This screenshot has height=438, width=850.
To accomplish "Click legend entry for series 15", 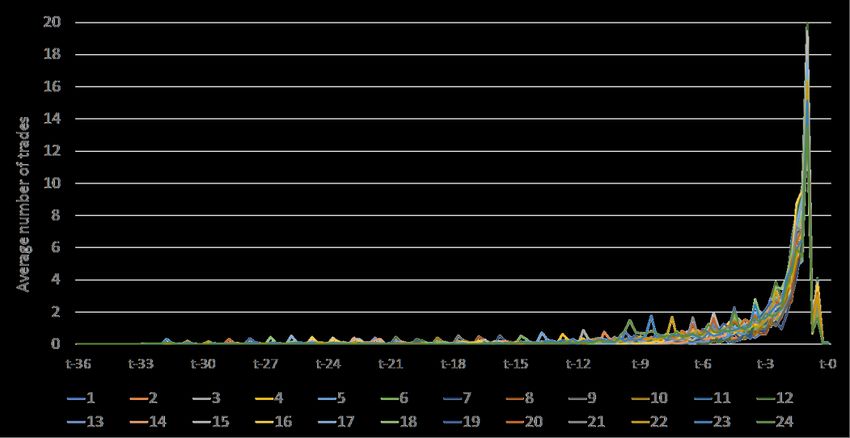I will pos(210,421).
